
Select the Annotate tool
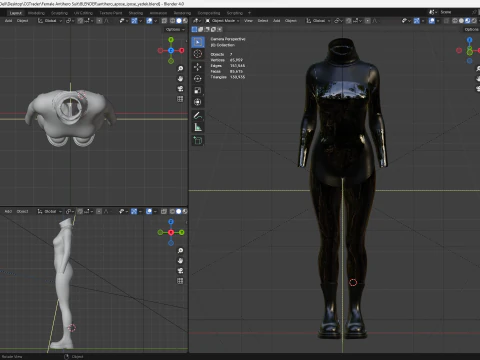point(198,115)
